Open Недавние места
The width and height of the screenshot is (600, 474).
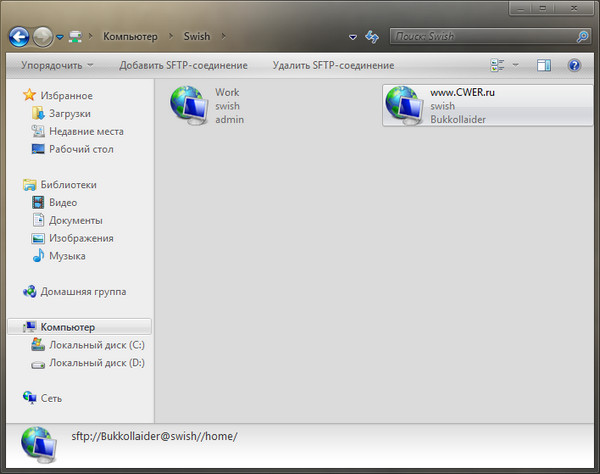pos(86,132)
